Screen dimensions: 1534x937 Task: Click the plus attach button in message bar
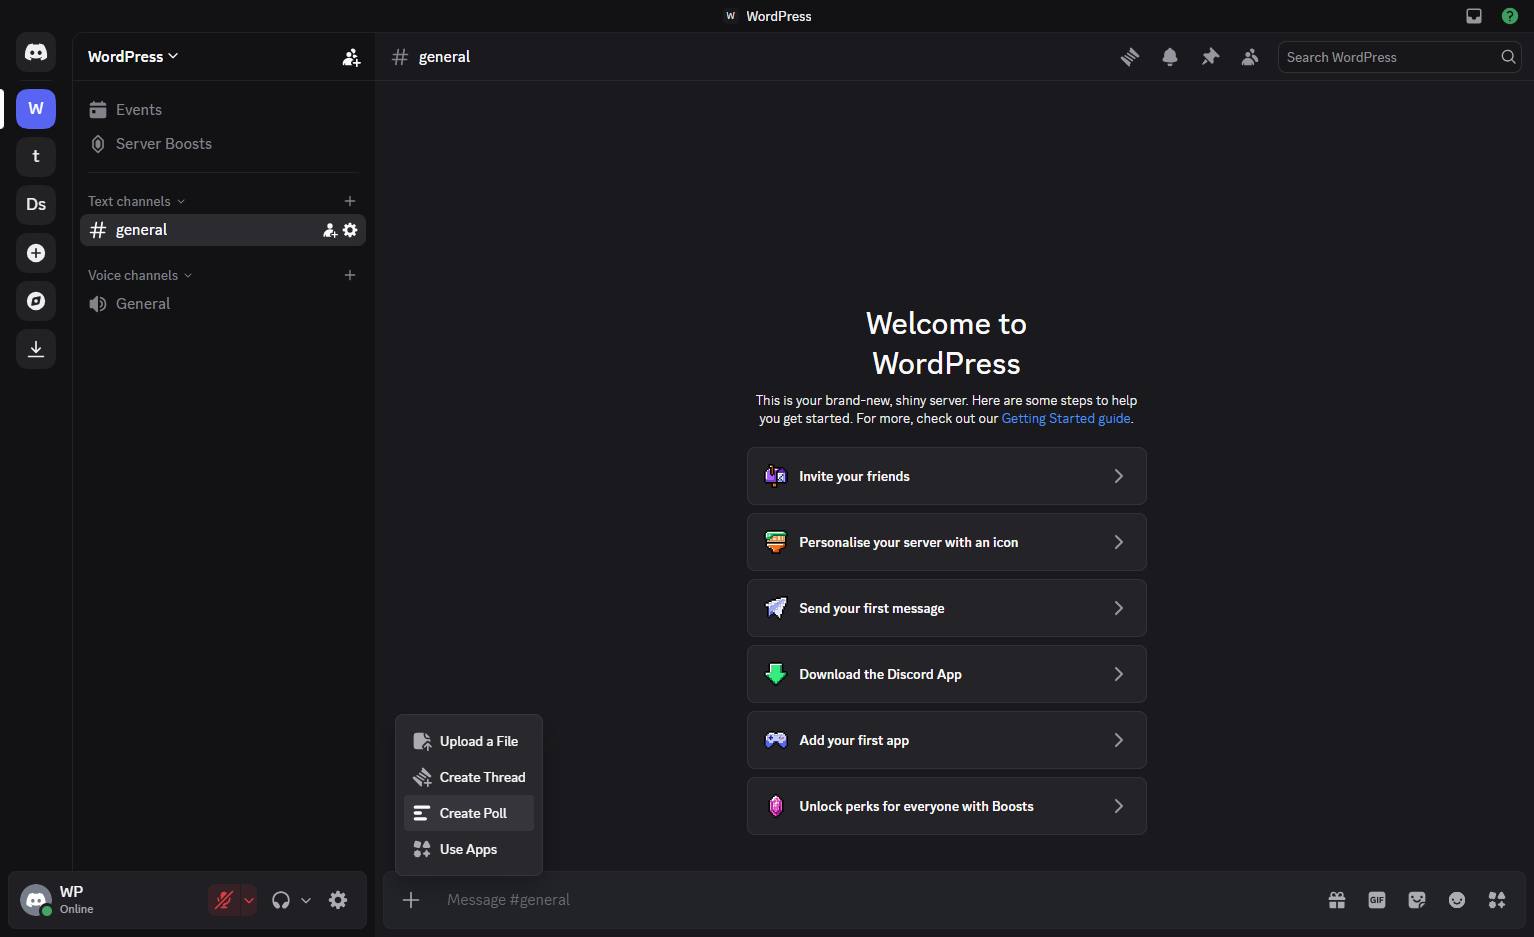coord(411,900)
